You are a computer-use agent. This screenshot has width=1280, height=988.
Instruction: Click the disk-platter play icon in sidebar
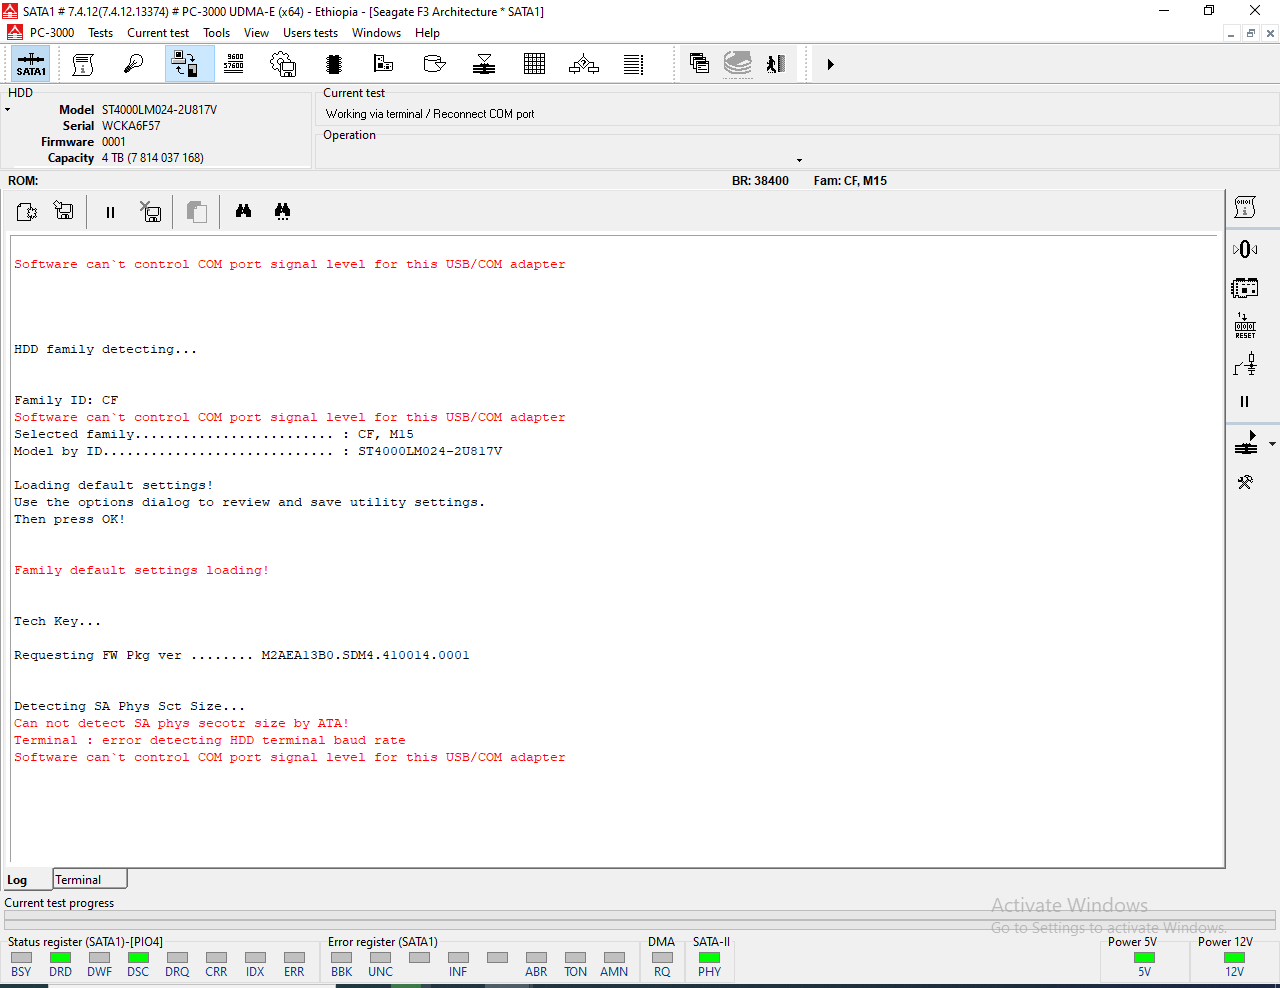[x=1246, y=443]
